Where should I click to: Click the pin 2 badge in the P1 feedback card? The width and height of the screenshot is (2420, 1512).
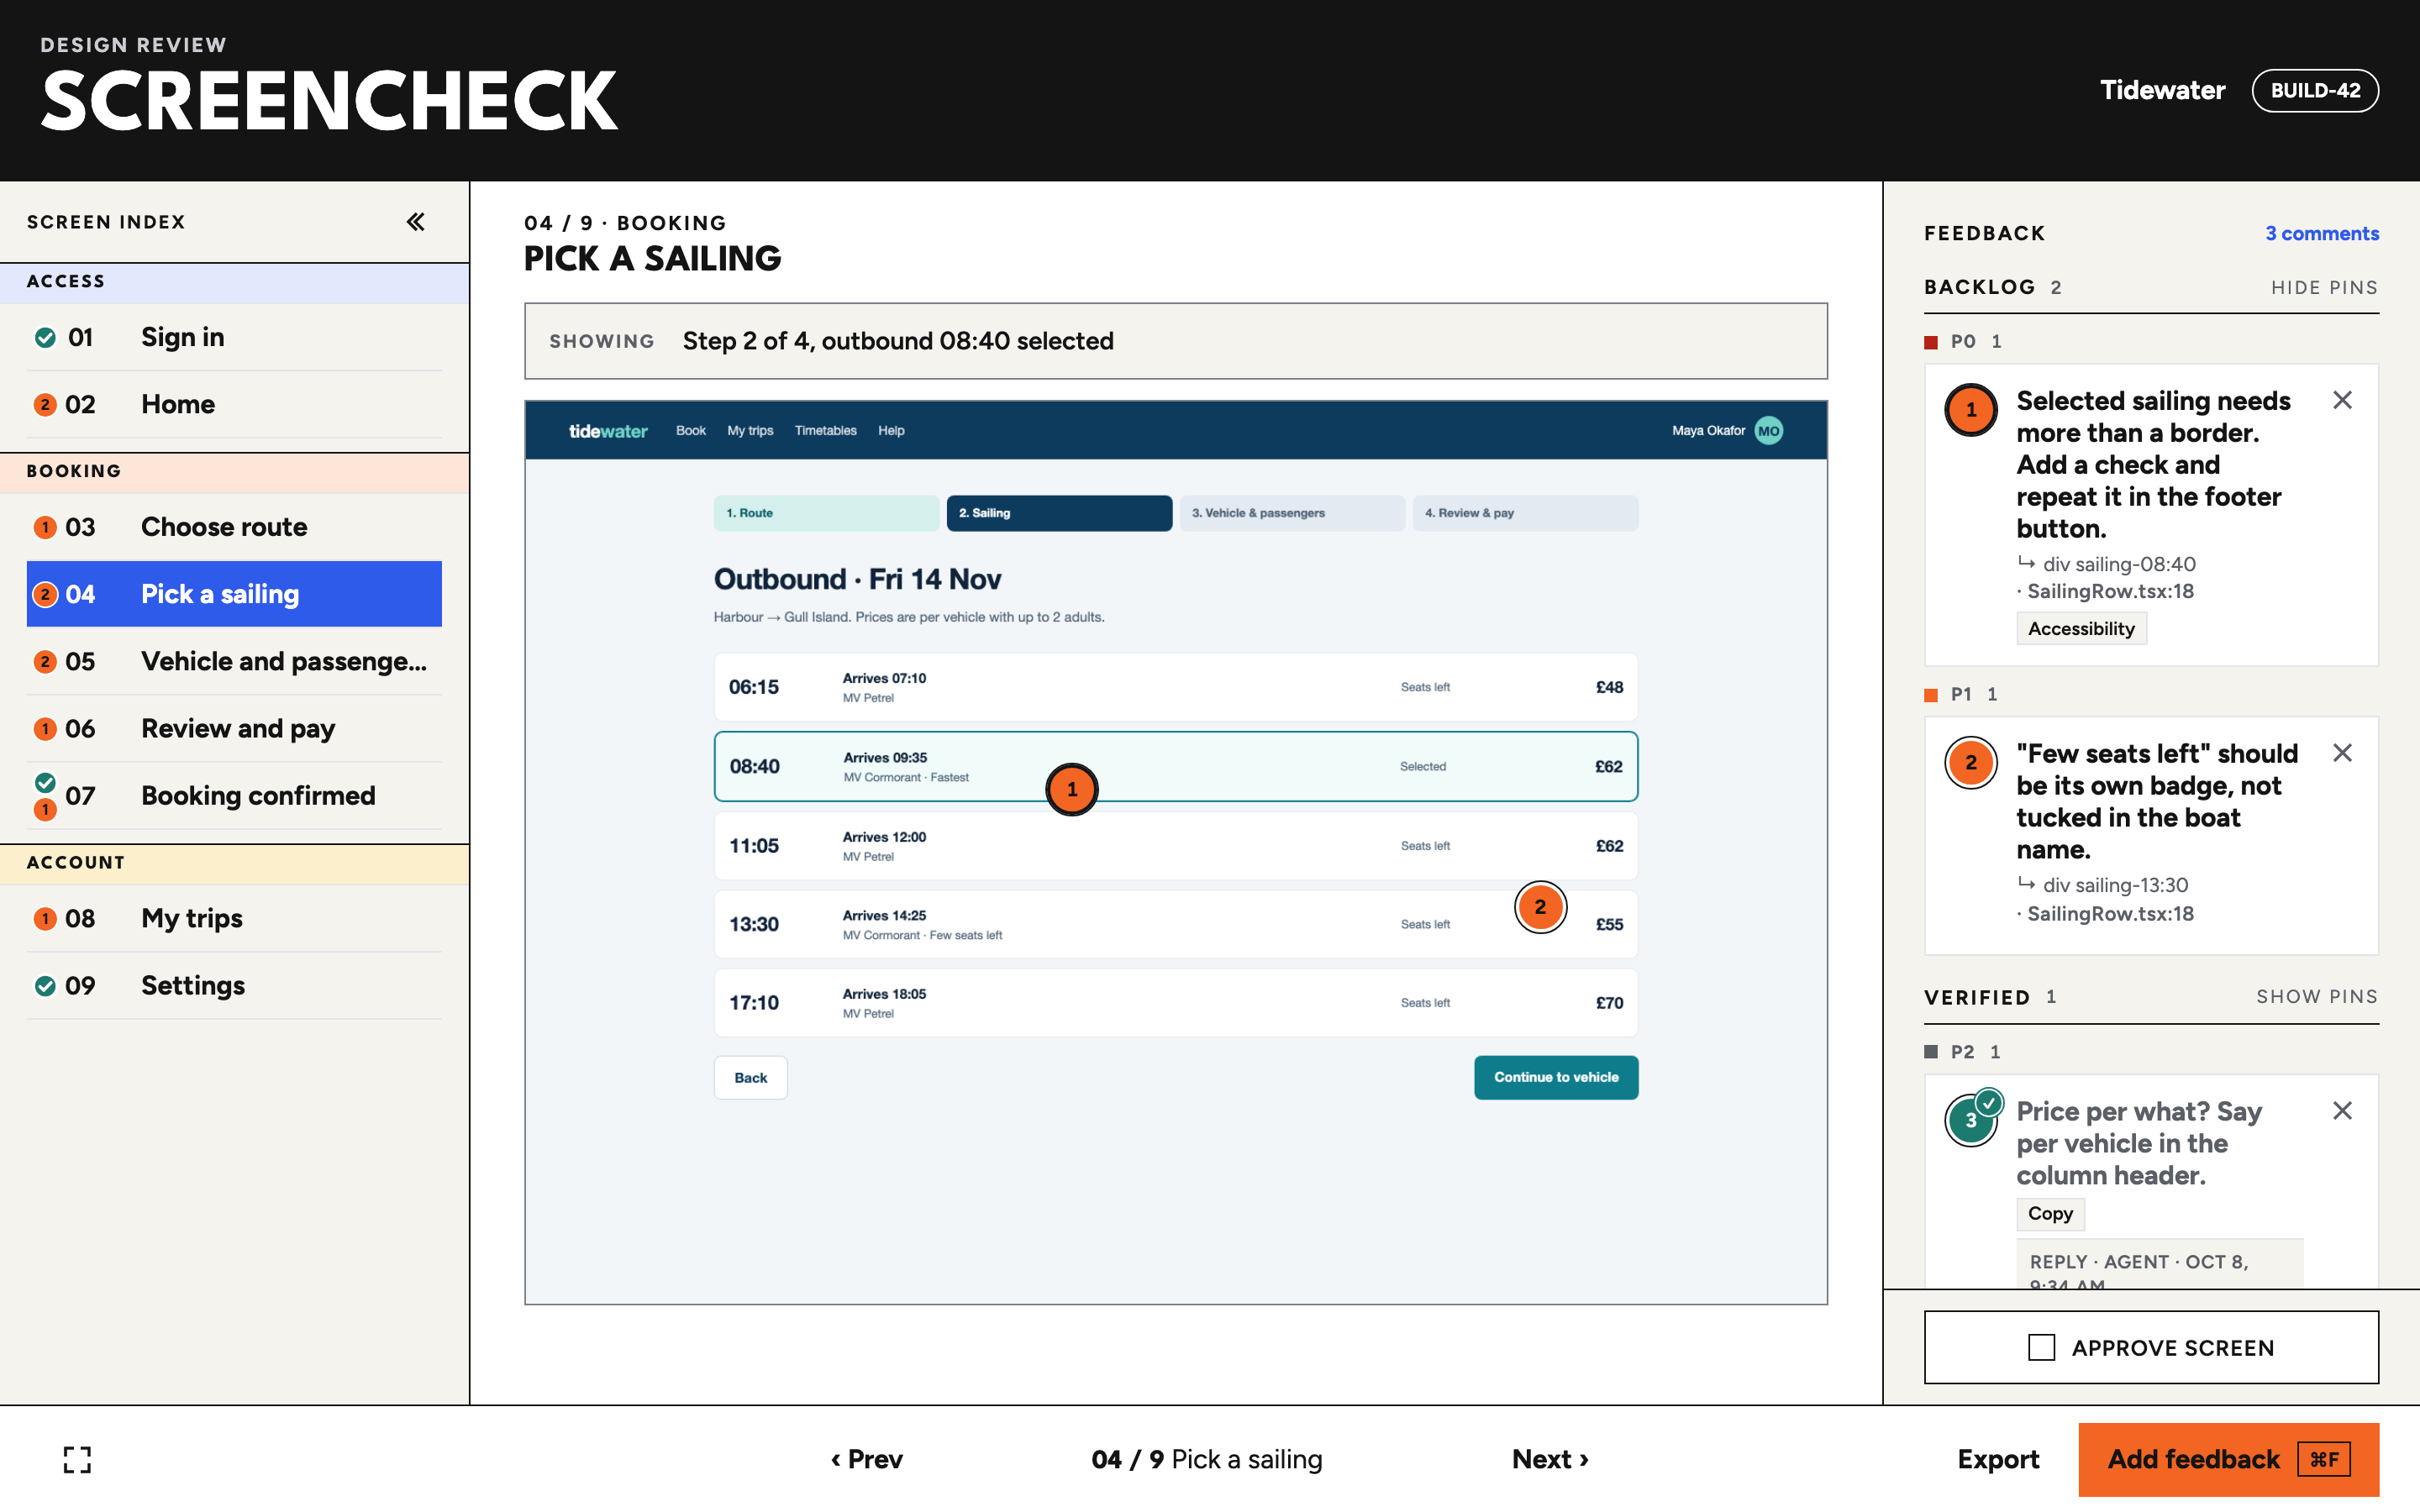pyautogui.click(x=1971, y=763)
